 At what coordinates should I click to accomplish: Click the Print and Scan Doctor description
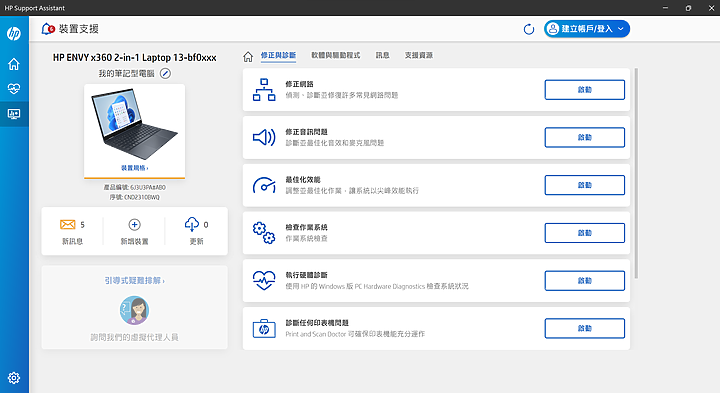[x=355, y=334]
